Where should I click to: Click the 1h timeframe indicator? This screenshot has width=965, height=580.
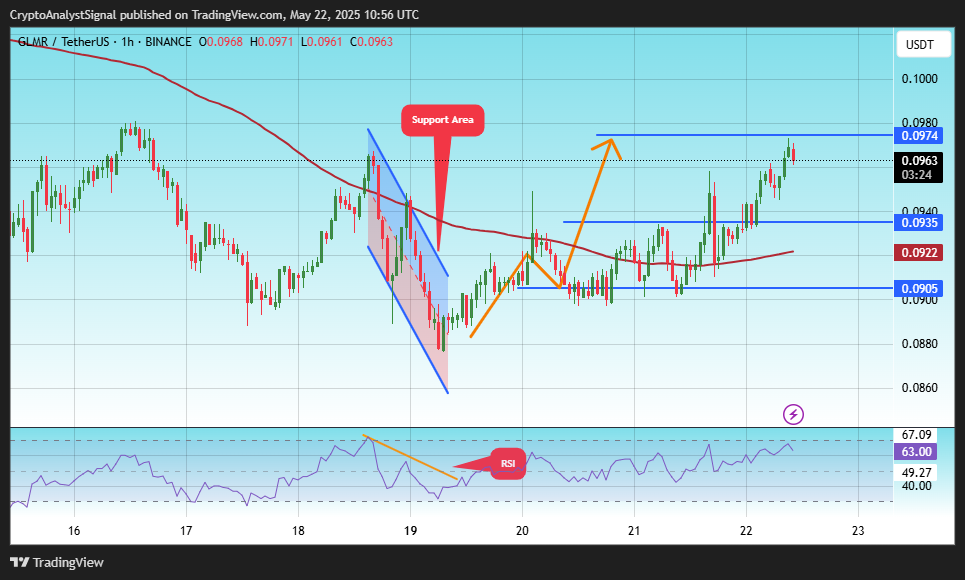pos(127,42)
